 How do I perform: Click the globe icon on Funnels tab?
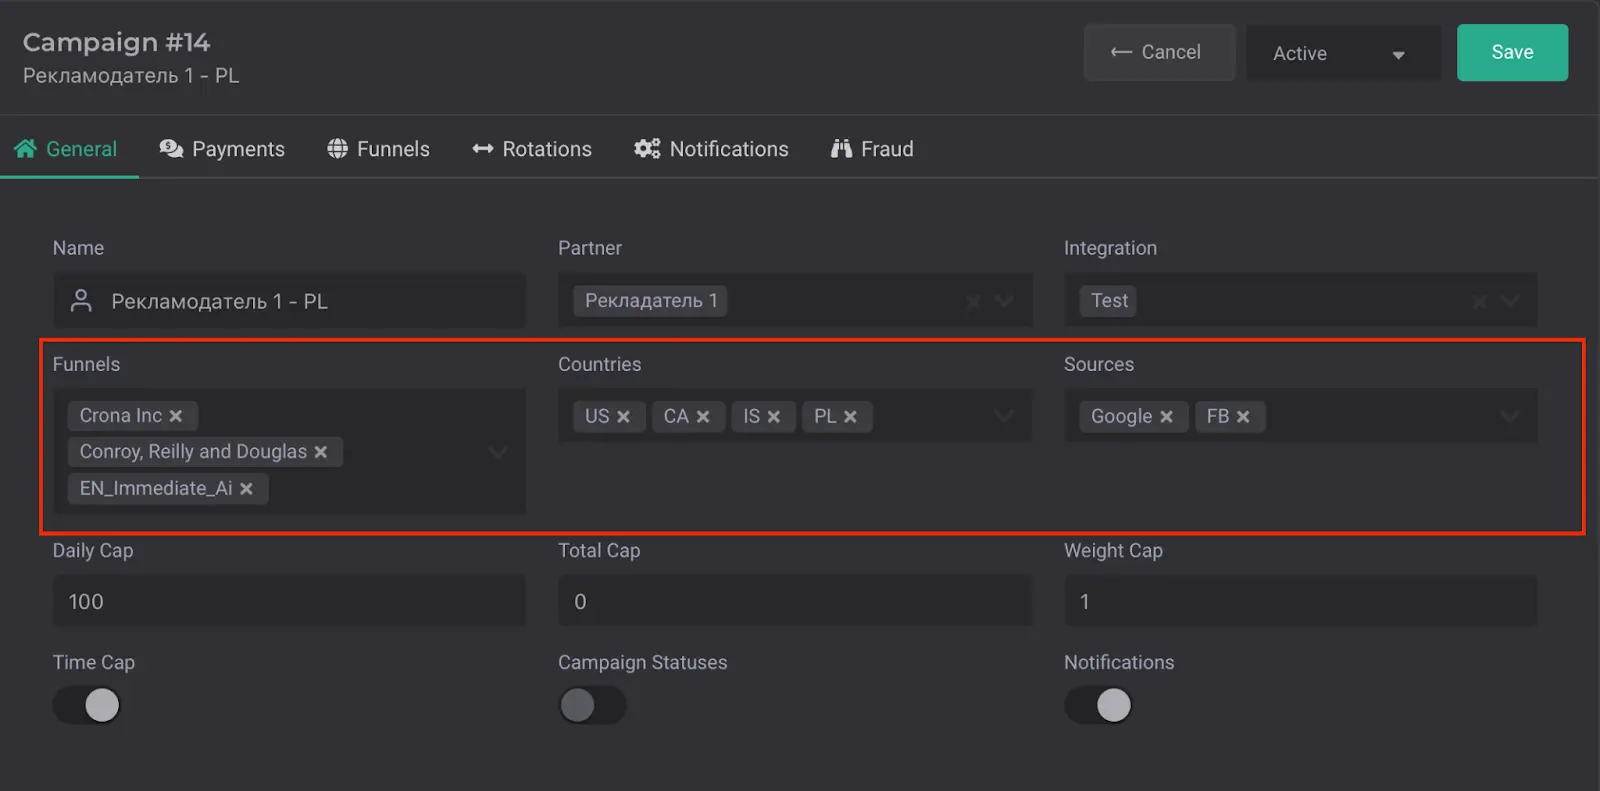(338, 149)
